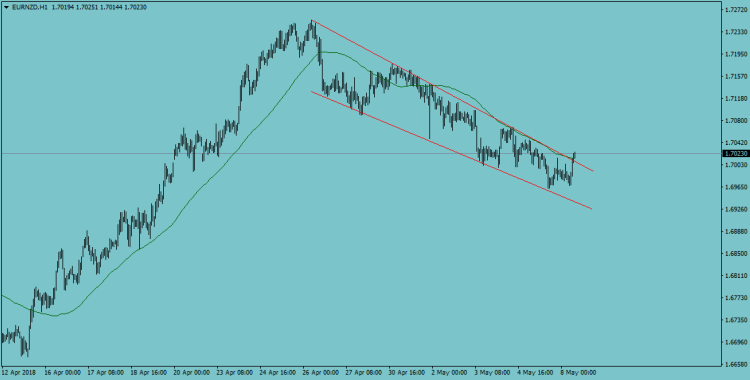Click the 1.66580 price scale label
The height and width of the screenshot is (380, 750).
[x=737, y=365]
